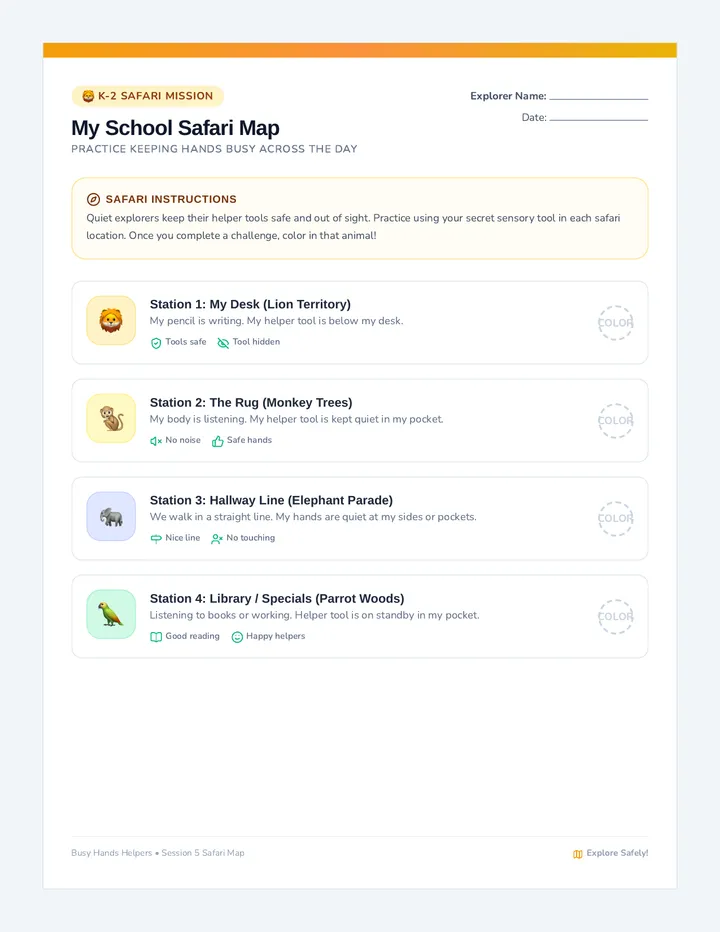Click the map icon next to Explore Safely
The height and width of the screenshot is (932, 720).
click(577, 854)
